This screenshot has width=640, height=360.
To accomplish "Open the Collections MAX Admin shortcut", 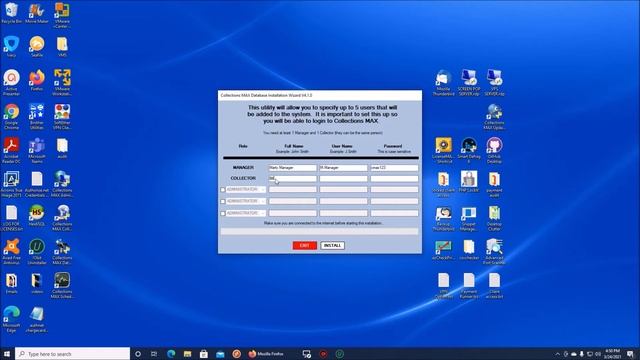I will click(62, 184).
